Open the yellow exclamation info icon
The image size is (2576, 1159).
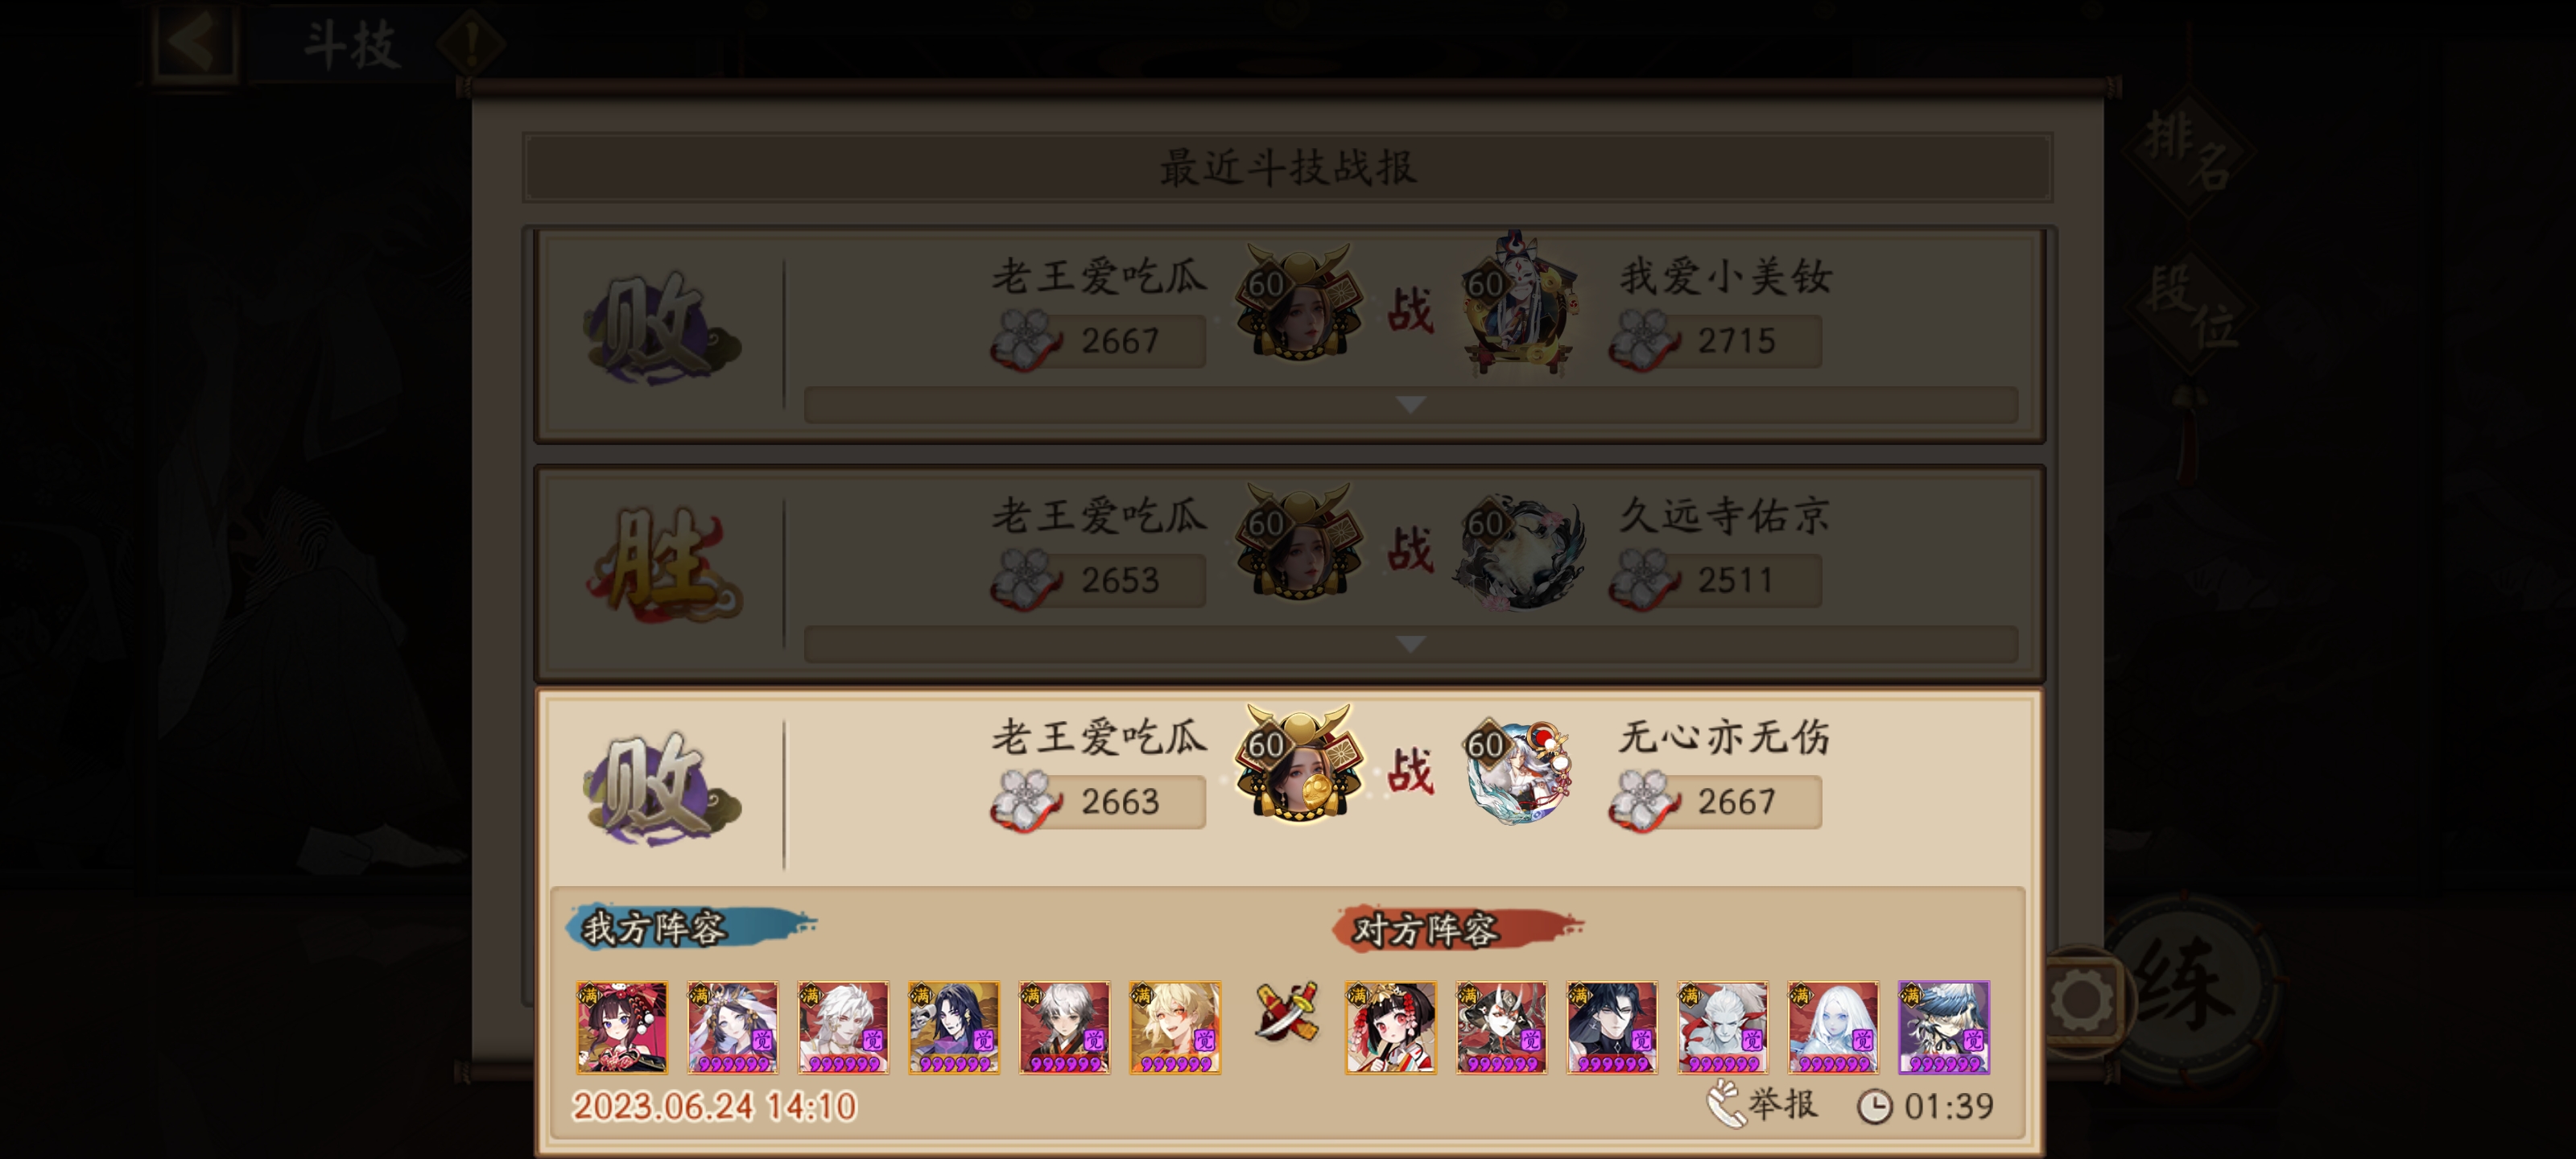pyautogui.click(x=471, y=43)
